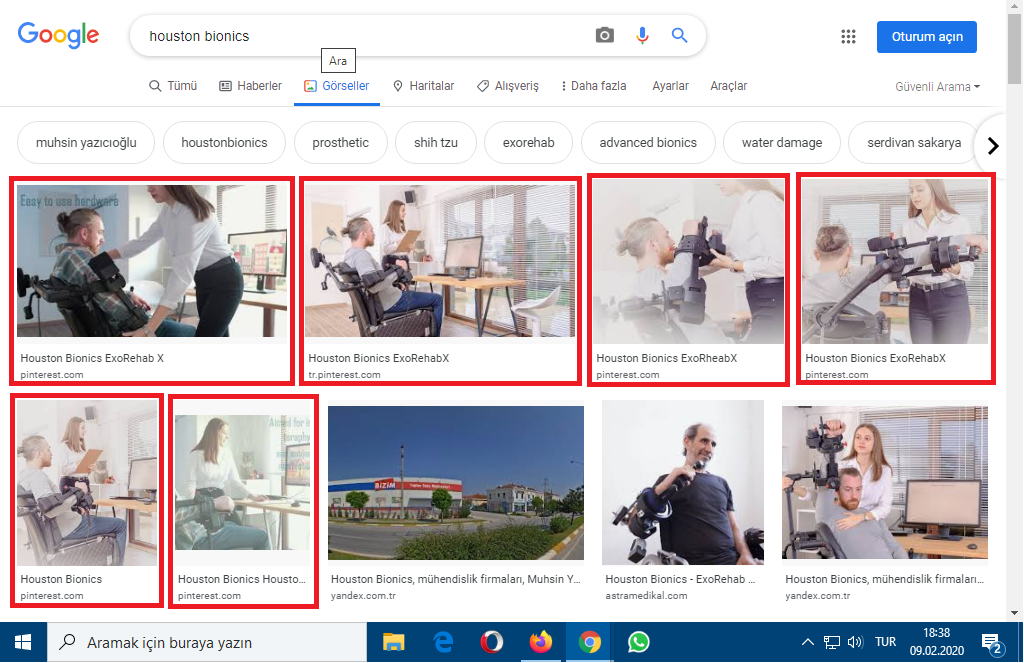Click the TUR input language indicator
Image resolution: width=1024 pixels, height=663 pixels.
(x=886, y=642)
